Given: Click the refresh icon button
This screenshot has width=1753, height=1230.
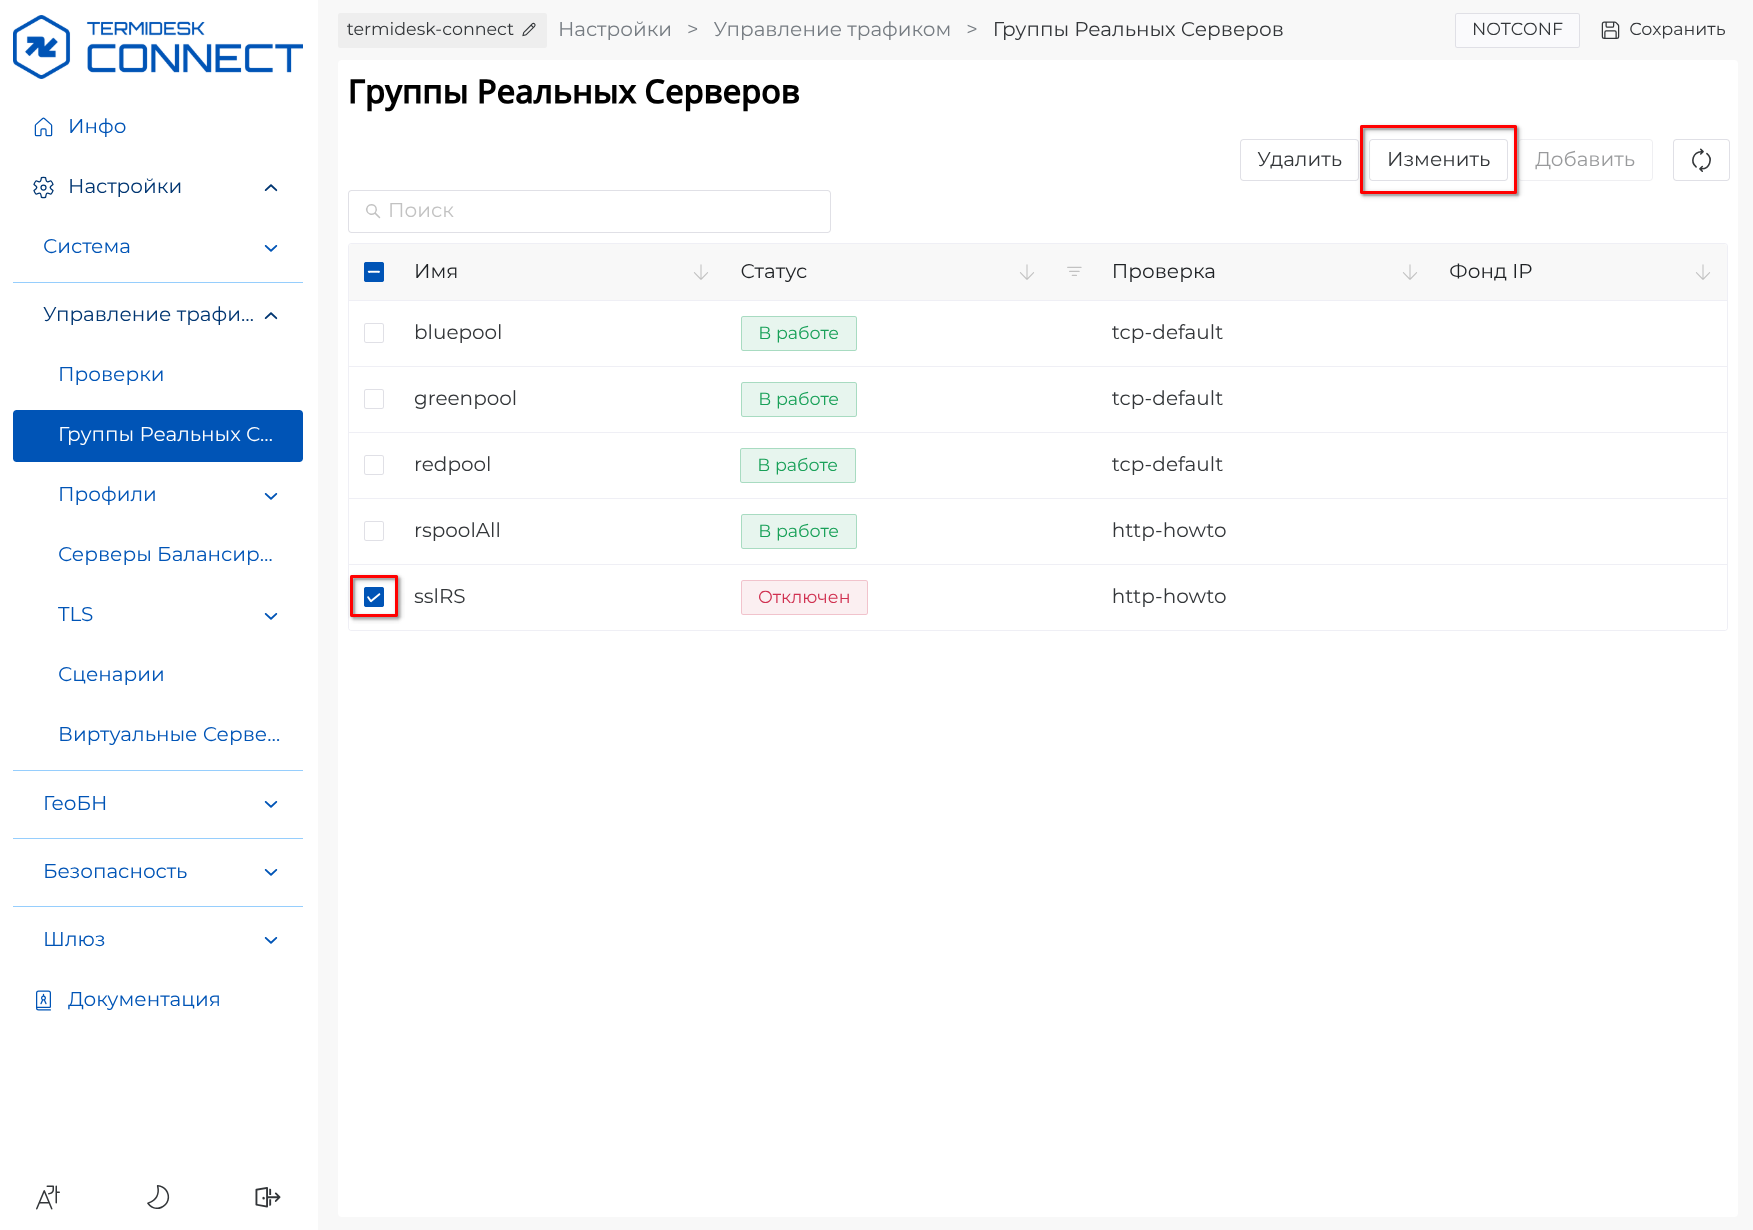Looking at the screenshot, I should [1700, 160].
